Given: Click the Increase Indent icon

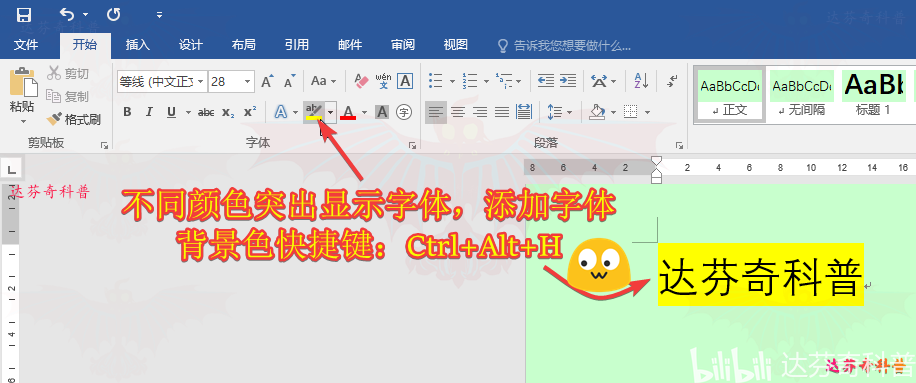Looking at the screenshot, I should tap(567, 81).
